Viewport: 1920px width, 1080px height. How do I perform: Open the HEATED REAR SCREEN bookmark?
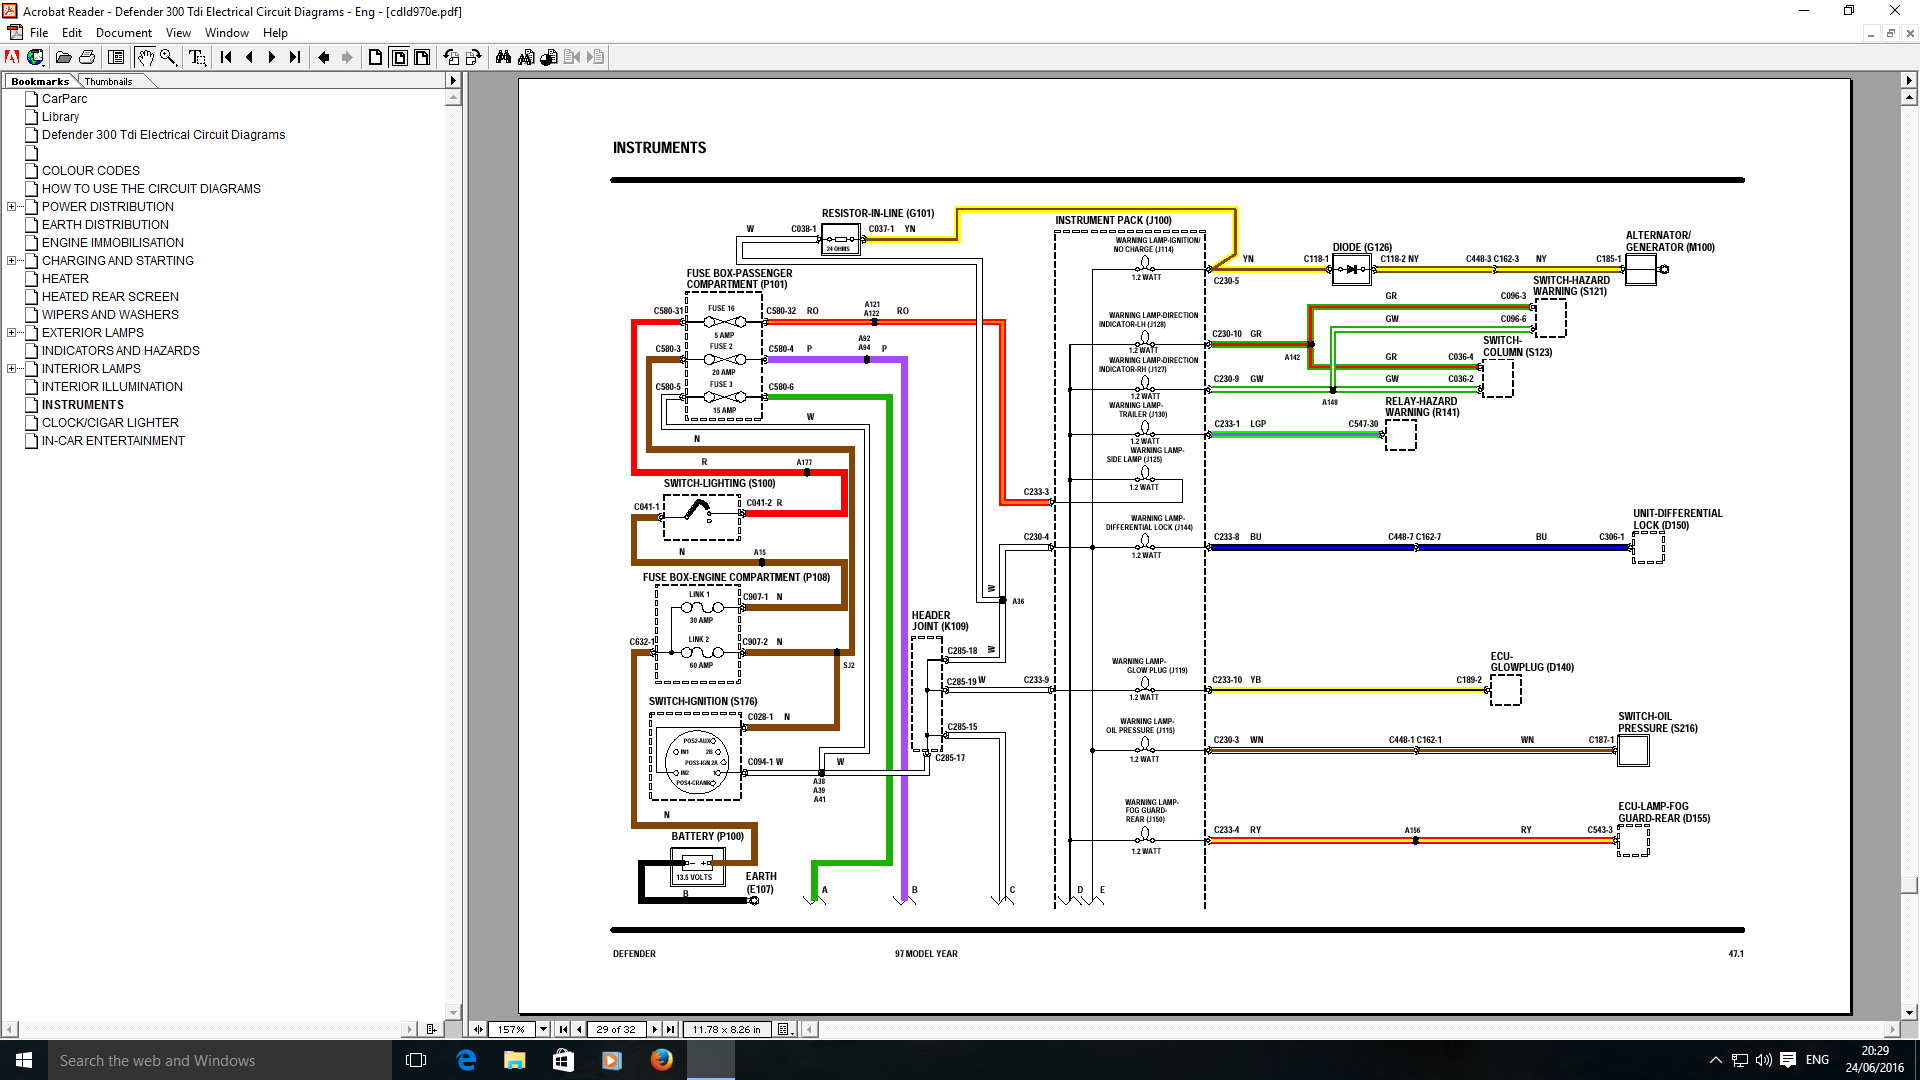coord(110,297)
